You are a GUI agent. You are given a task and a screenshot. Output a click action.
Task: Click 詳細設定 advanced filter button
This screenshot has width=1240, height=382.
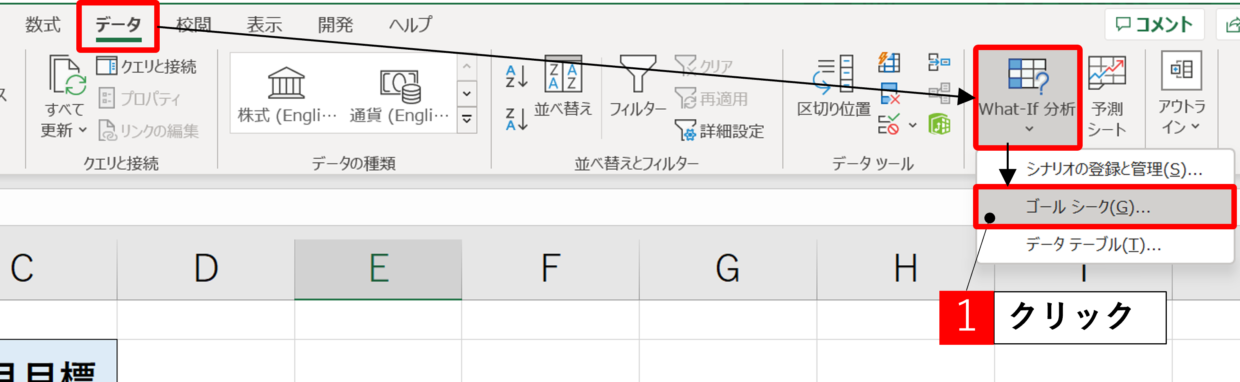720,130
